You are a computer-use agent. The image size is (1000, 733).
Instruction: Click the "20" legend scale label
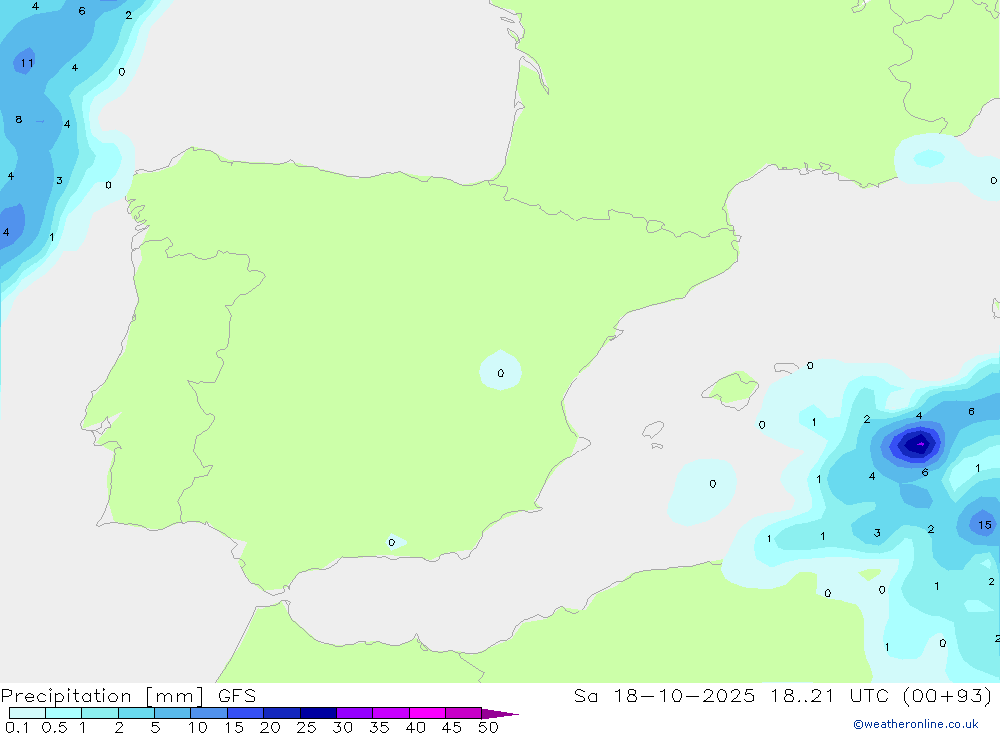(x=270, y=727)
